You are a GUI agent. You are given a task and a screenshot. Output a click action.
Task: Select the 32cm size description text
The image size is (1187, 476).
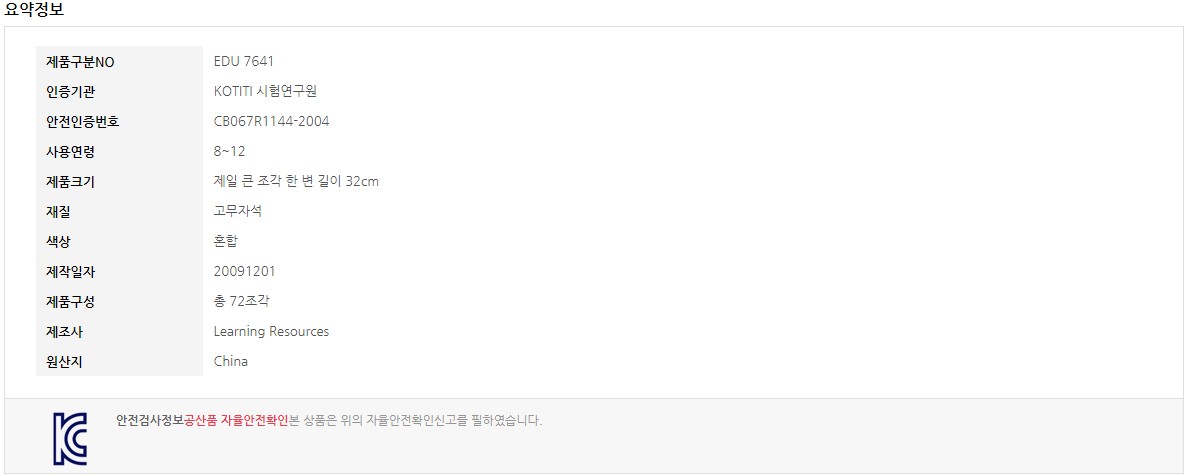pos(296,182)
